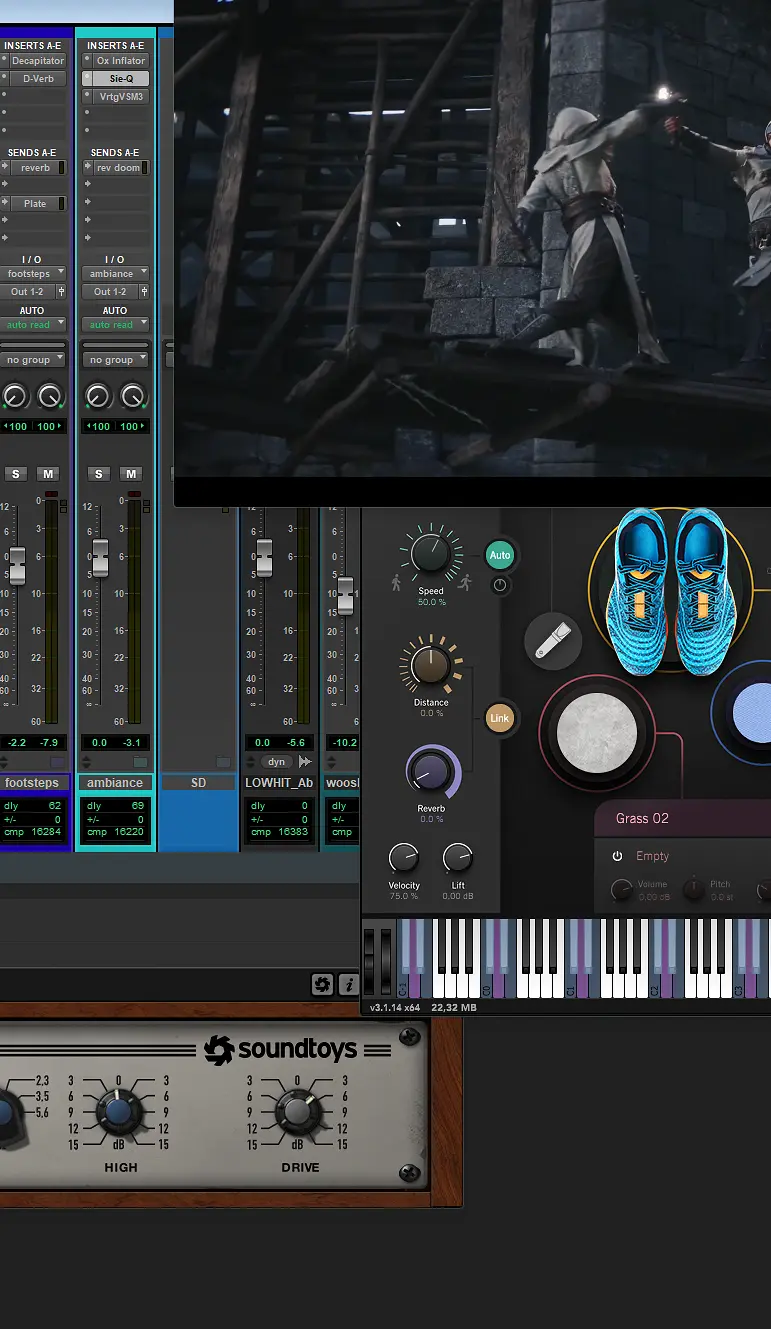The height and width of the screenshot is (1329, 771).
Task: Click the Reverb knob
Action: [431, 771]
